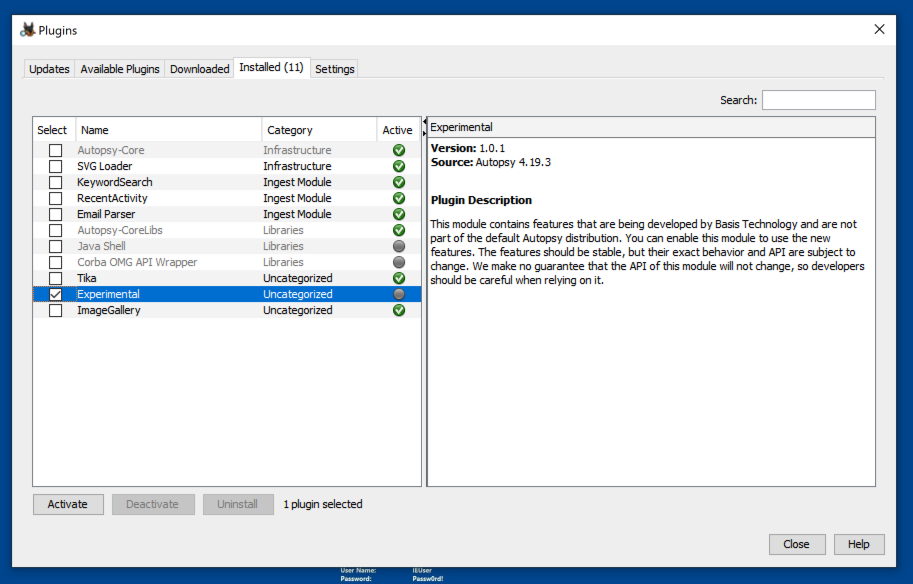Uncheck the Experimental plugin checkbox

tap(55, 295)
